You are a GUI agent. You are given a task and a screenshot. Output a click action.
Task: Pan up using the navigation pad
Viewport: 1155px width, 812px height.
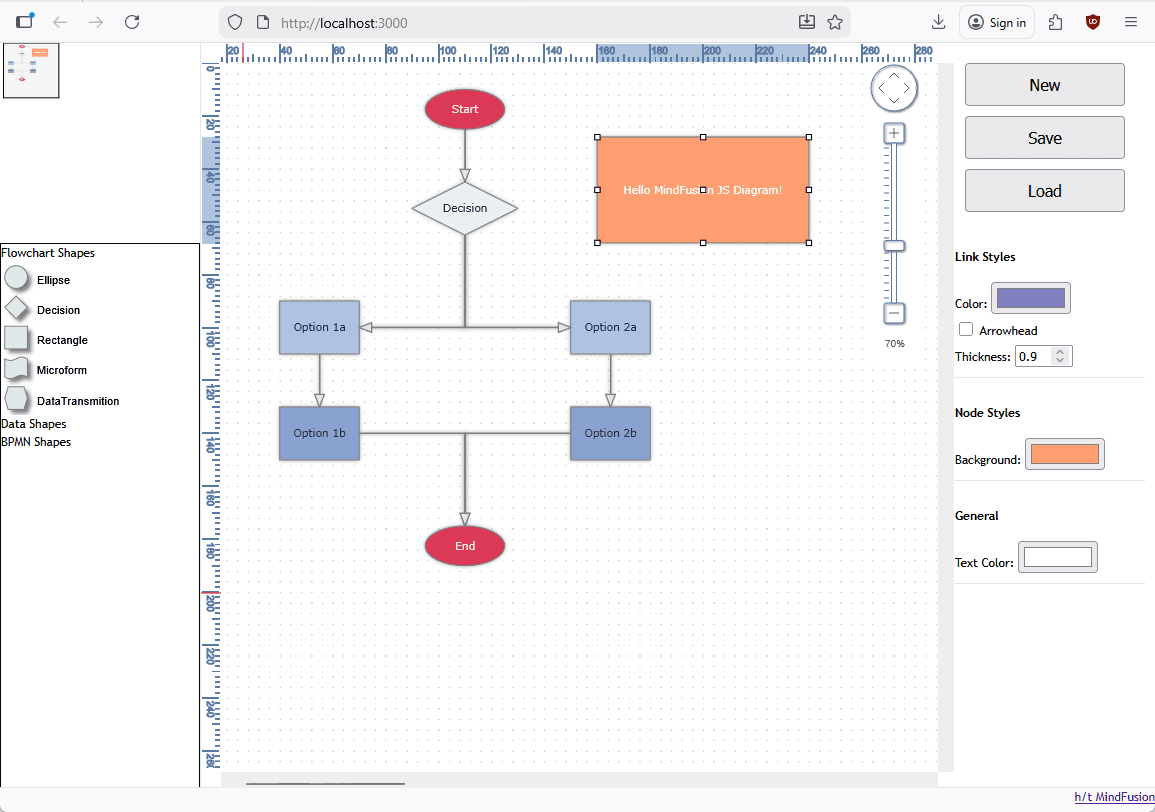894,75
